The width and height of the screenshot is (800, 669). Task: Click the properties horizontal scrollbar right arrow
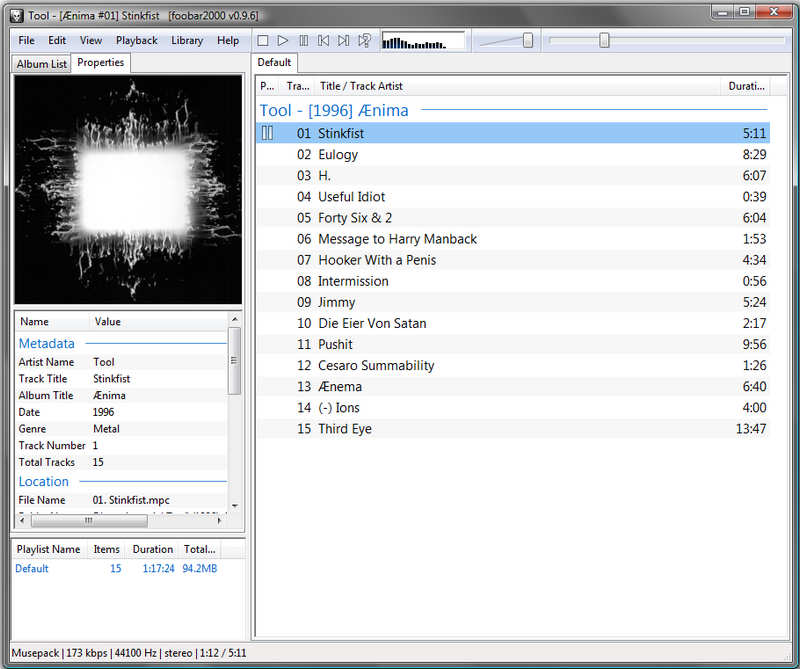(x=219, y=521)
